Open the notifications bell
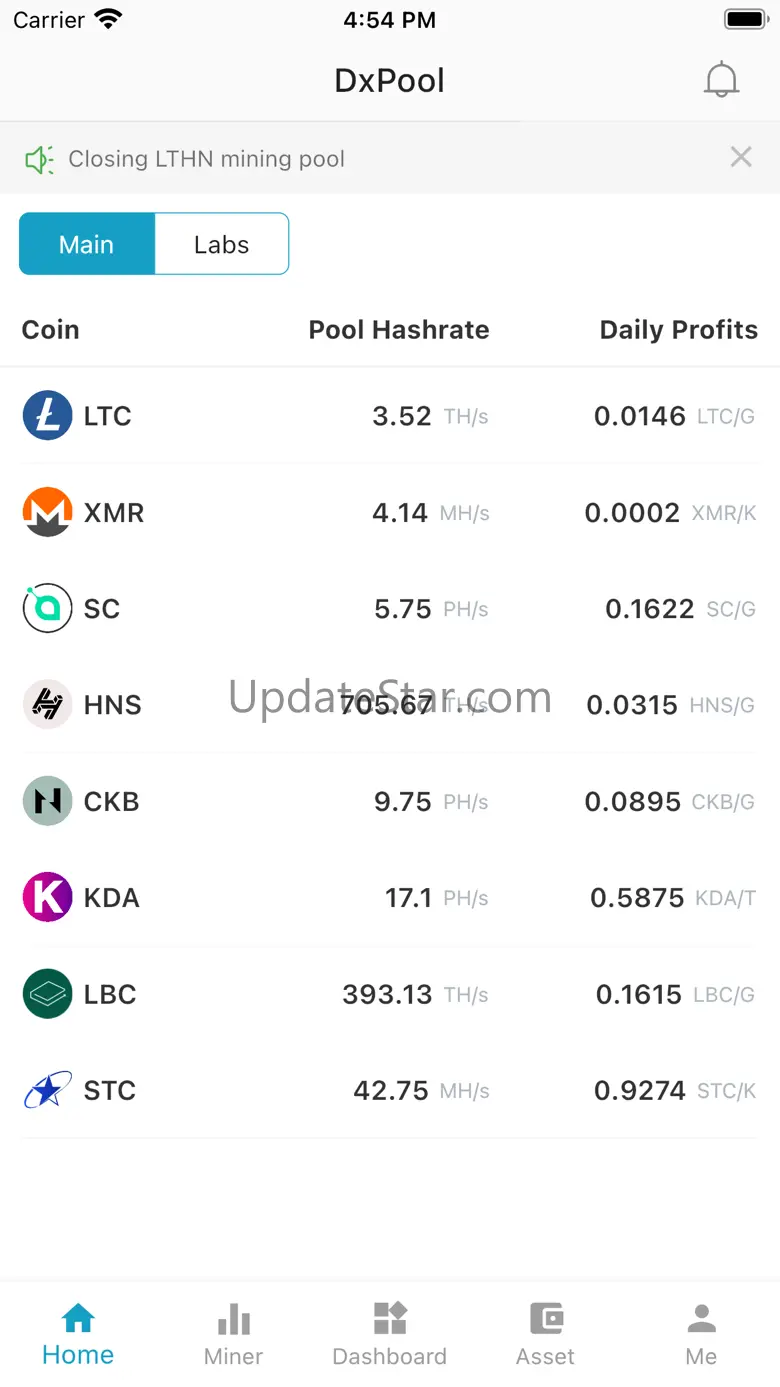This screenshot has height=1387, width=780. (x=720, y=80)
